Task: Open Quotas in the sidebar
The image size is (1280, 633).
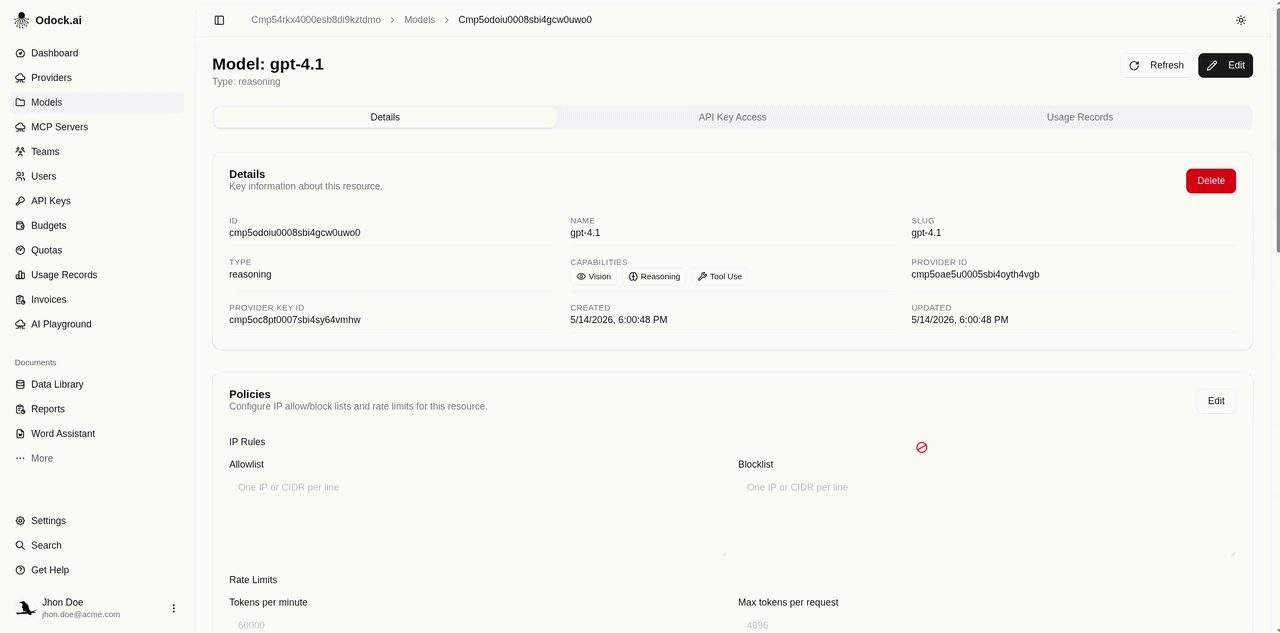Action: point(97,250)
